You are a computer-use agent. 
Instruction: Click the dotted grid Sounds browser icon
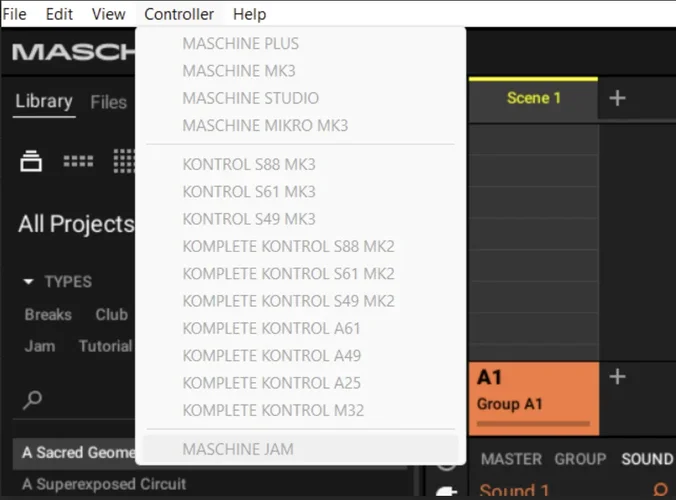[x=124, y=161]
